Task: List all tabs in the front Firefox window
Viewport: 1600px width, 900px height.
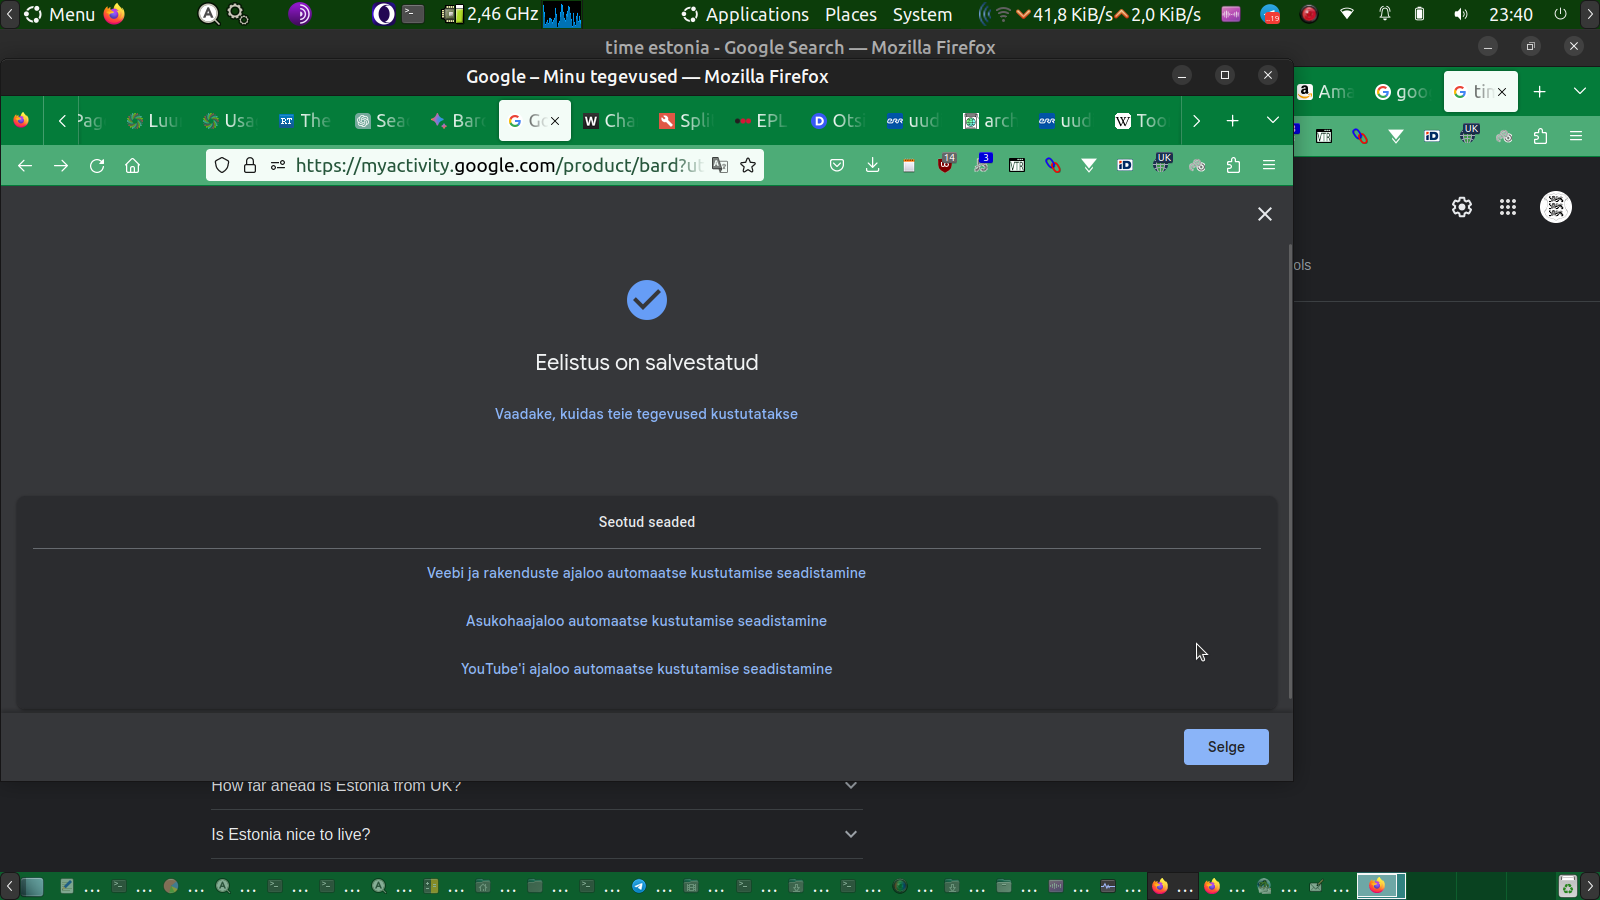Action: point(1273,121)
